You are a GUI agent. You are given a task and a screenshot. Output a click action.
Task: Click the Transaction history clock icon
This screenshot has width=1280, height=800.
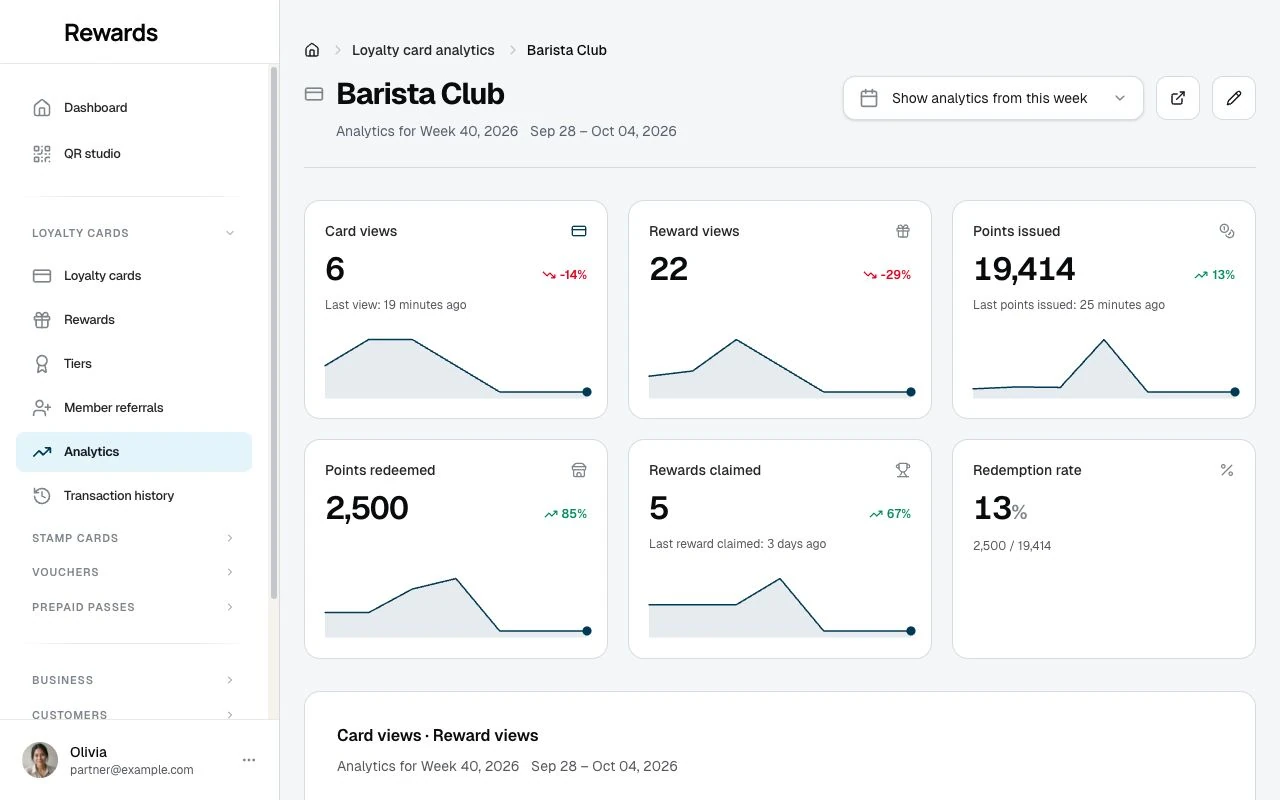coord(42,496)
